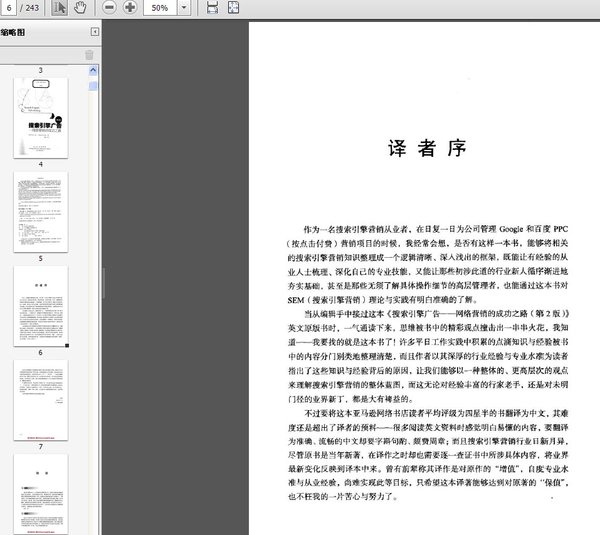Delete selected thumbnail with trash icon
Viewport: 600px width, 535px height.
pyautogui.click(x=89, y=55)
